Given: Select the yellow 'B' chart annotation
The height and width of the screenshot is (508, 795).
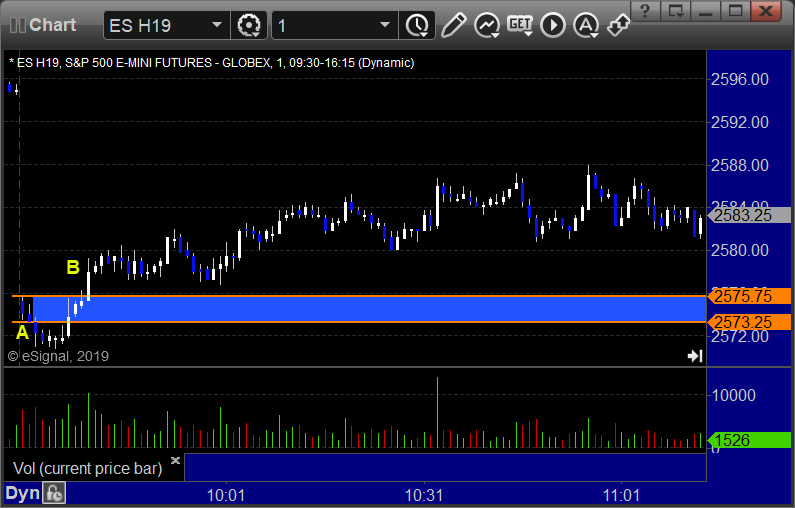Looking at the screenshot, I should tap(73, 267).
